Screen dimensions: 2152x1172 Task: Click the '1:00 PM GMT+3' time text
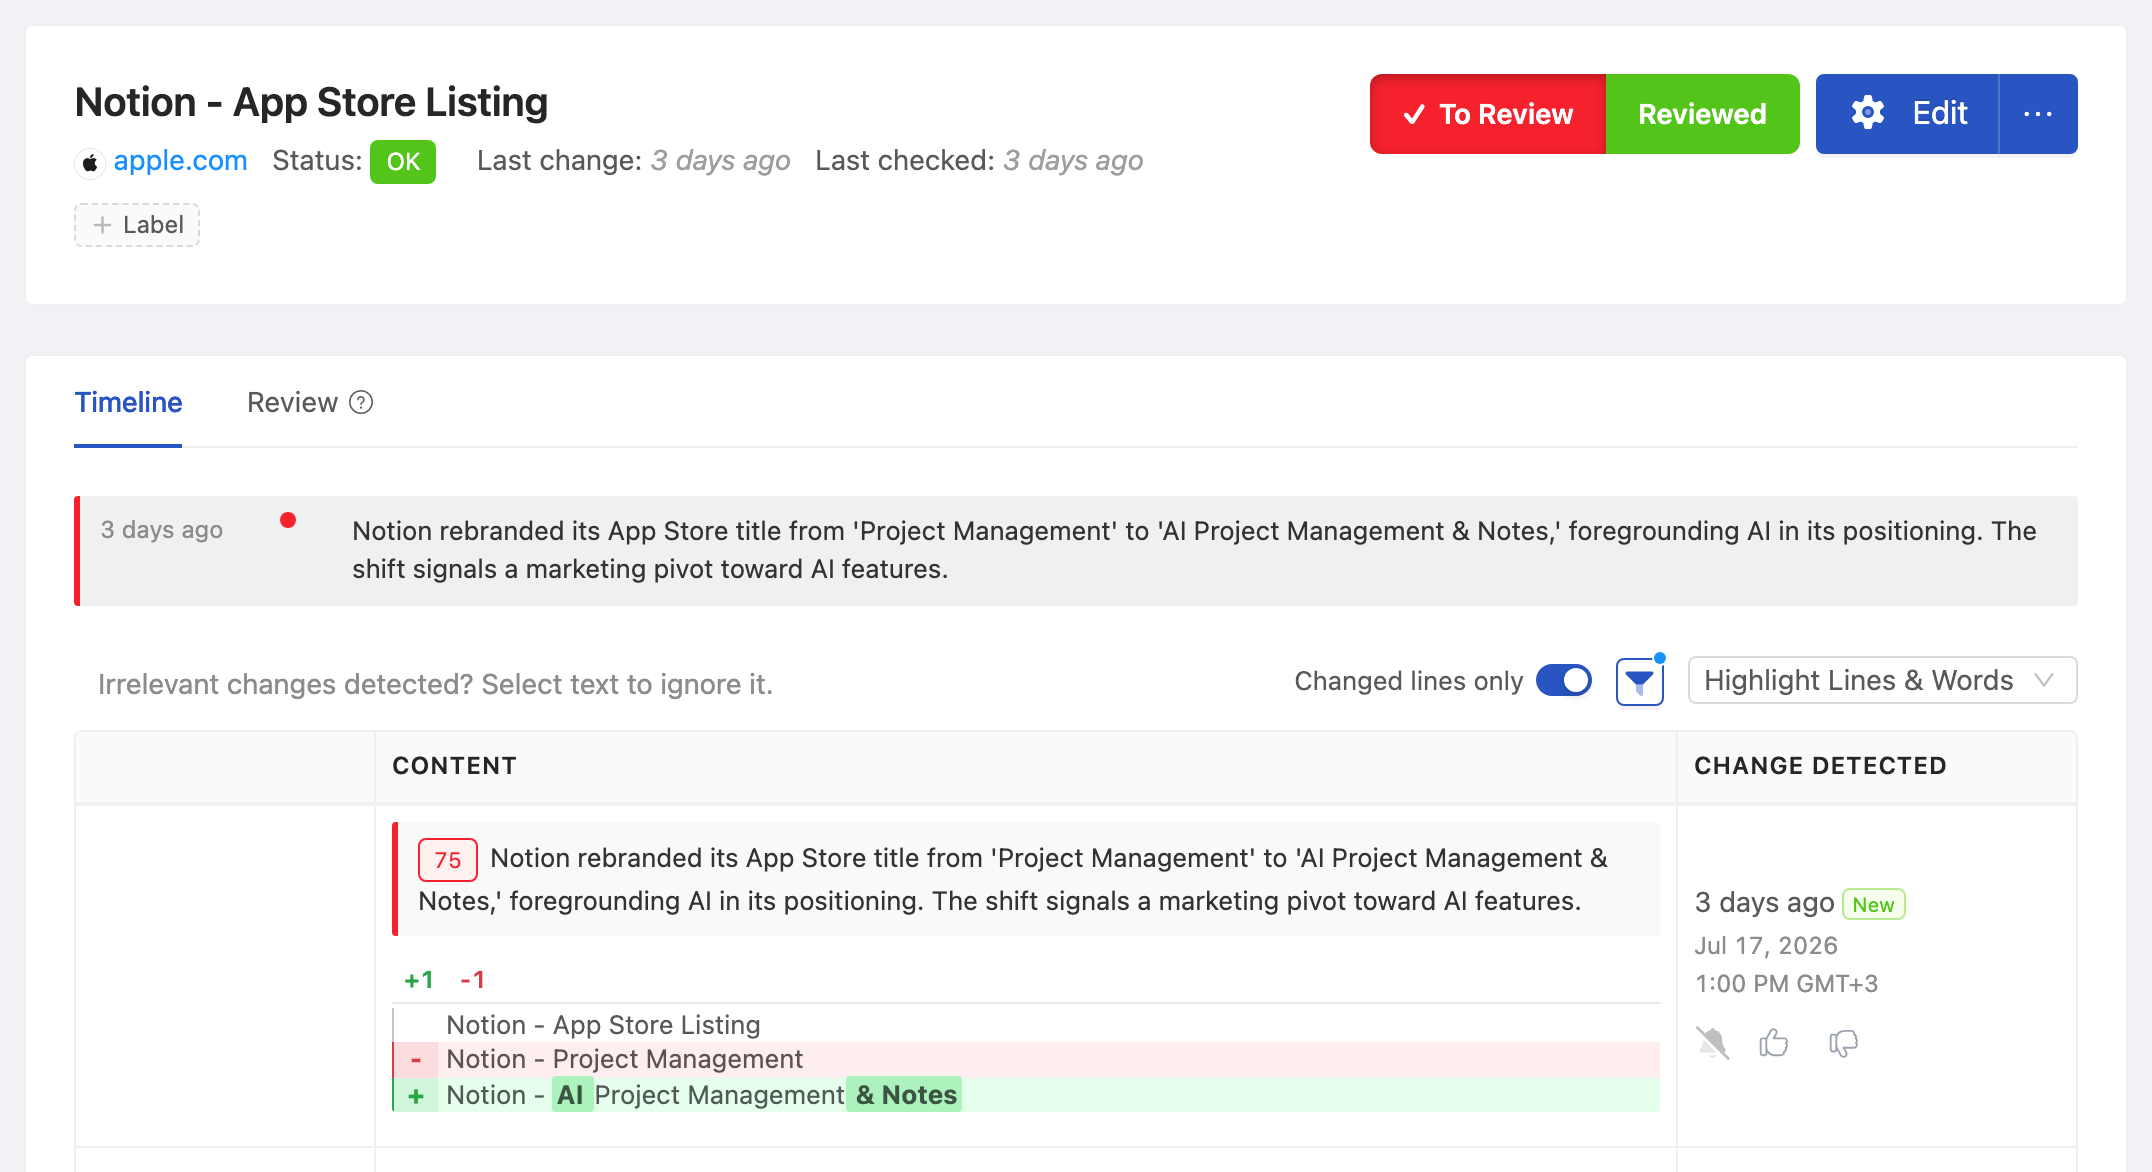[1786, 984]
